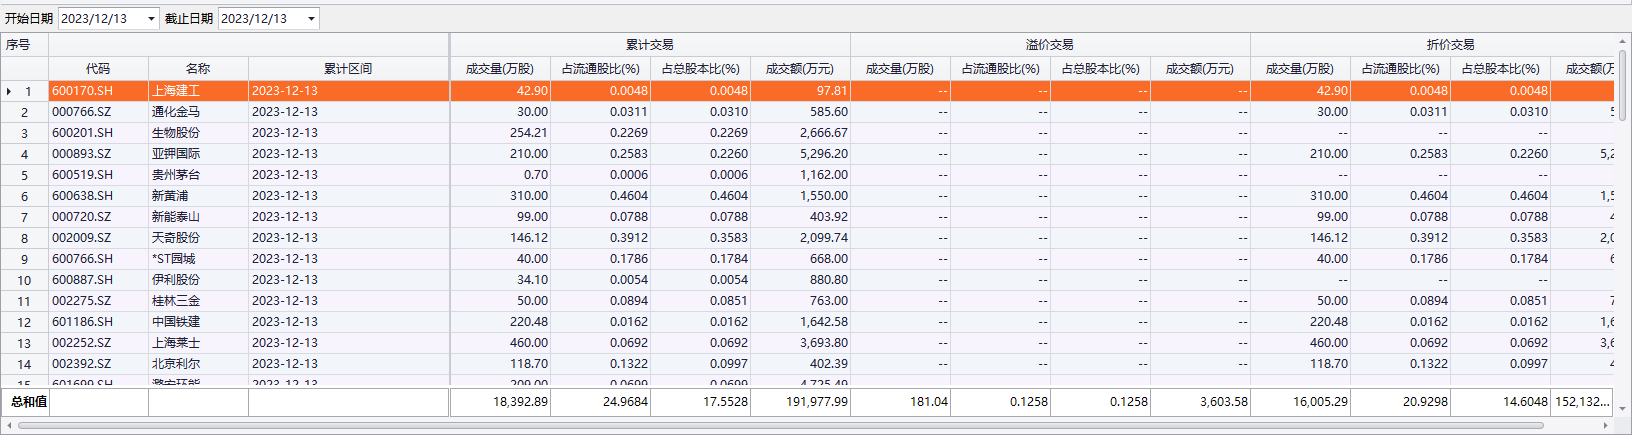
Task: Open the 开始日期 date dropdown
Action: pos(151,19)
